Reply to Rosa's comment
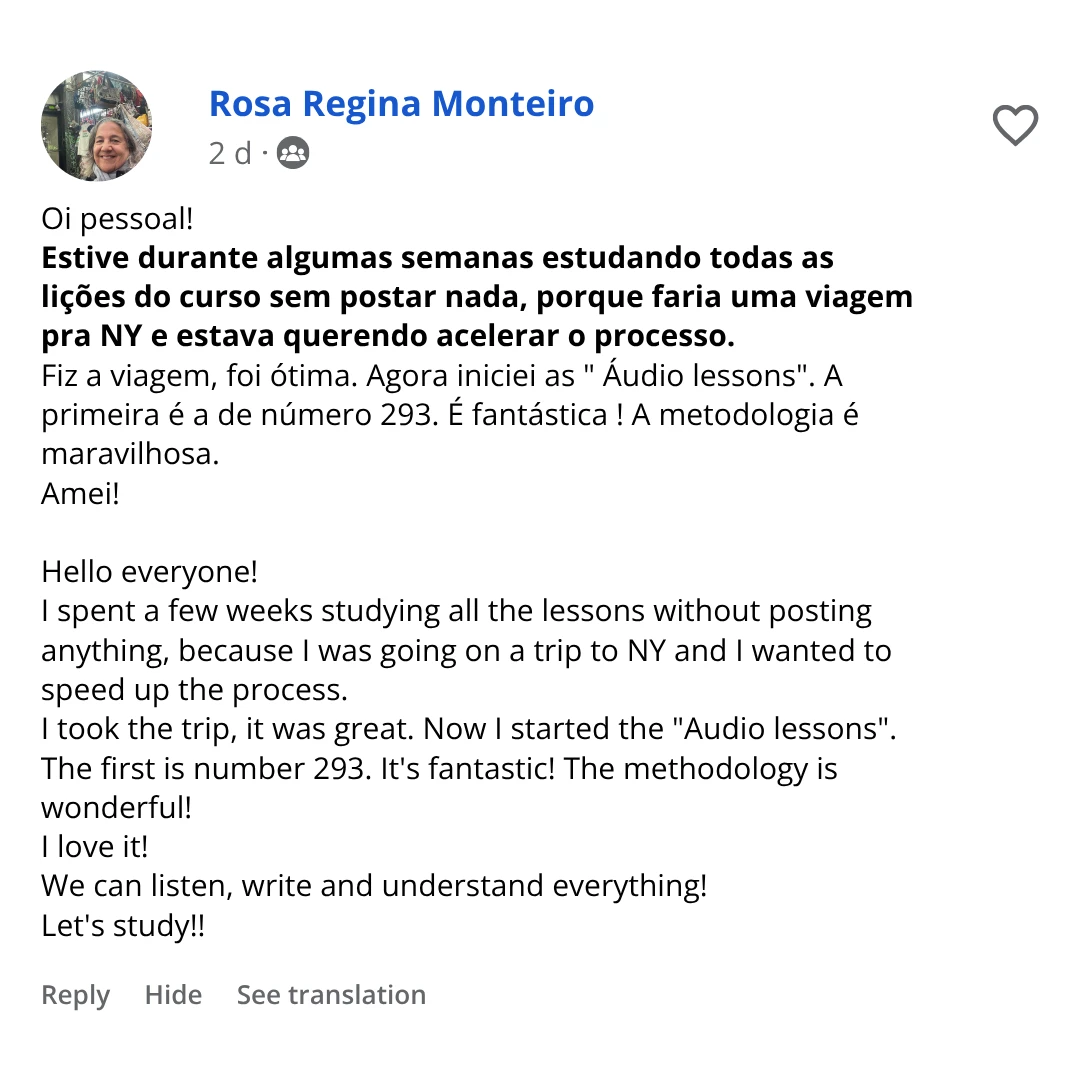This screenshot has height=1080, width=1080. (75, 994)
